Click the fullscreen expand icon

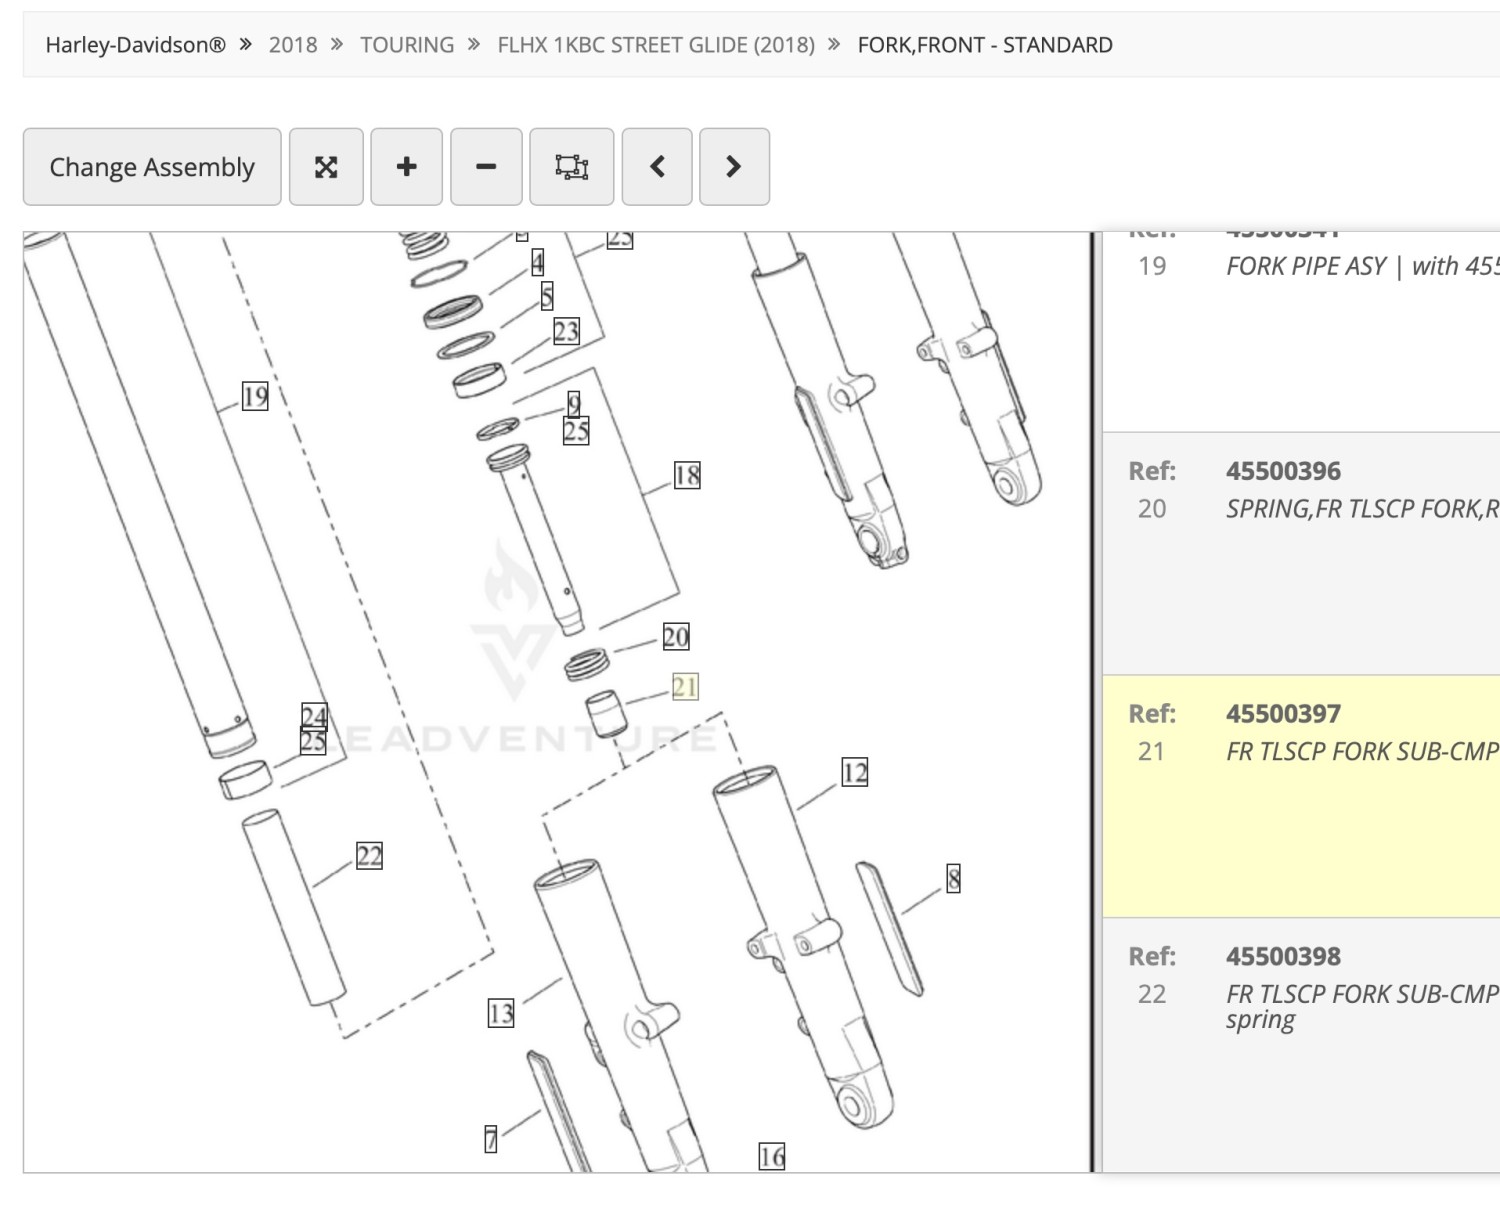tap(326, 167)
